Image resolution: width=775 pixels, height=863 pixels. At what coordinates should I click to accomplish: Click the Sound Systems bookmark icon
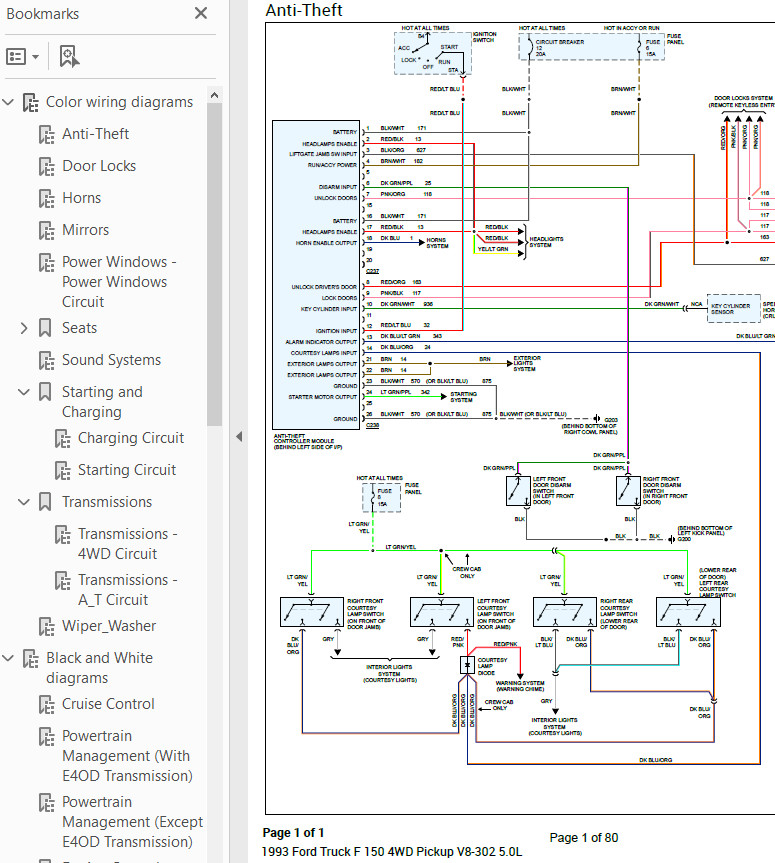tap(47, 360)
